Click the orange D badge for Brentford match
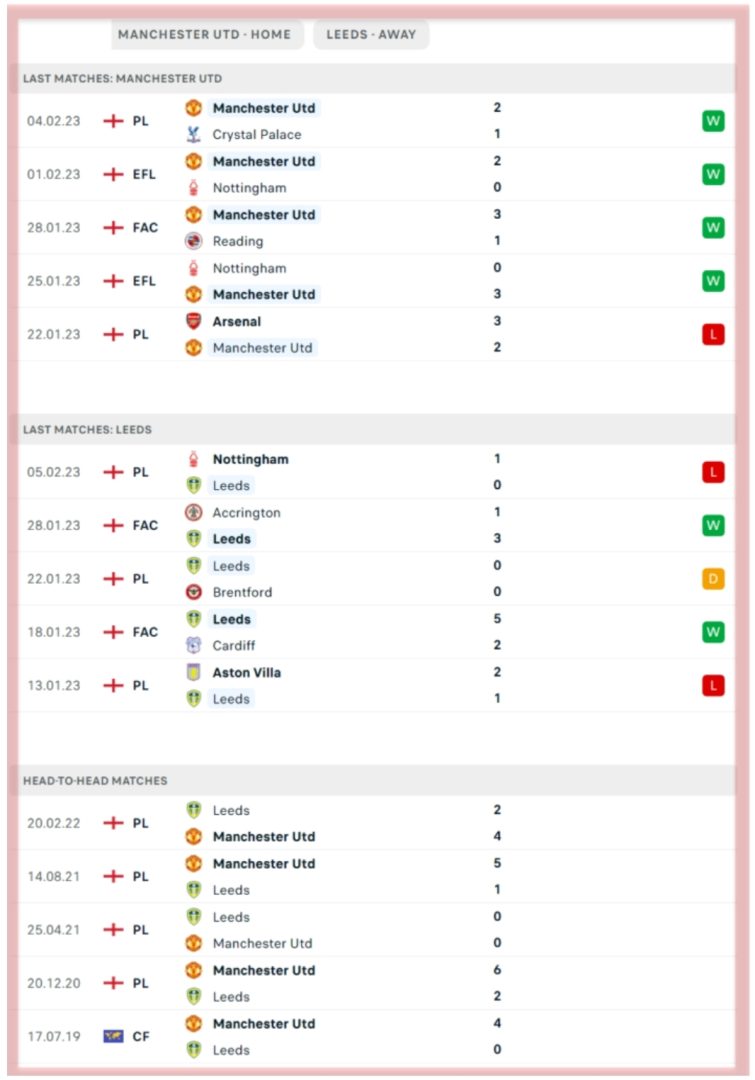Viewport: 755px width, 1080px height. [x=712, y=579]
